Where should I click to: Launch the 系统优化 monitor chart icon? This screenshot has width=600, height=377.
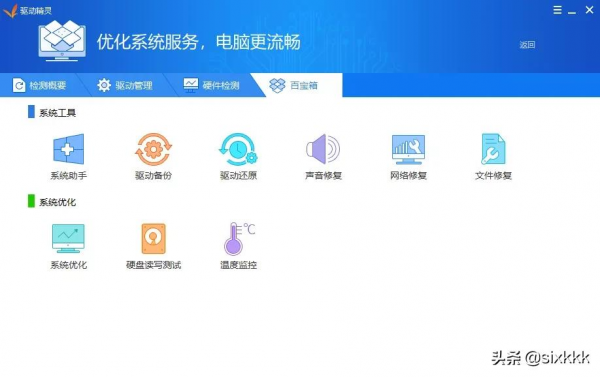tap(68, 238)
